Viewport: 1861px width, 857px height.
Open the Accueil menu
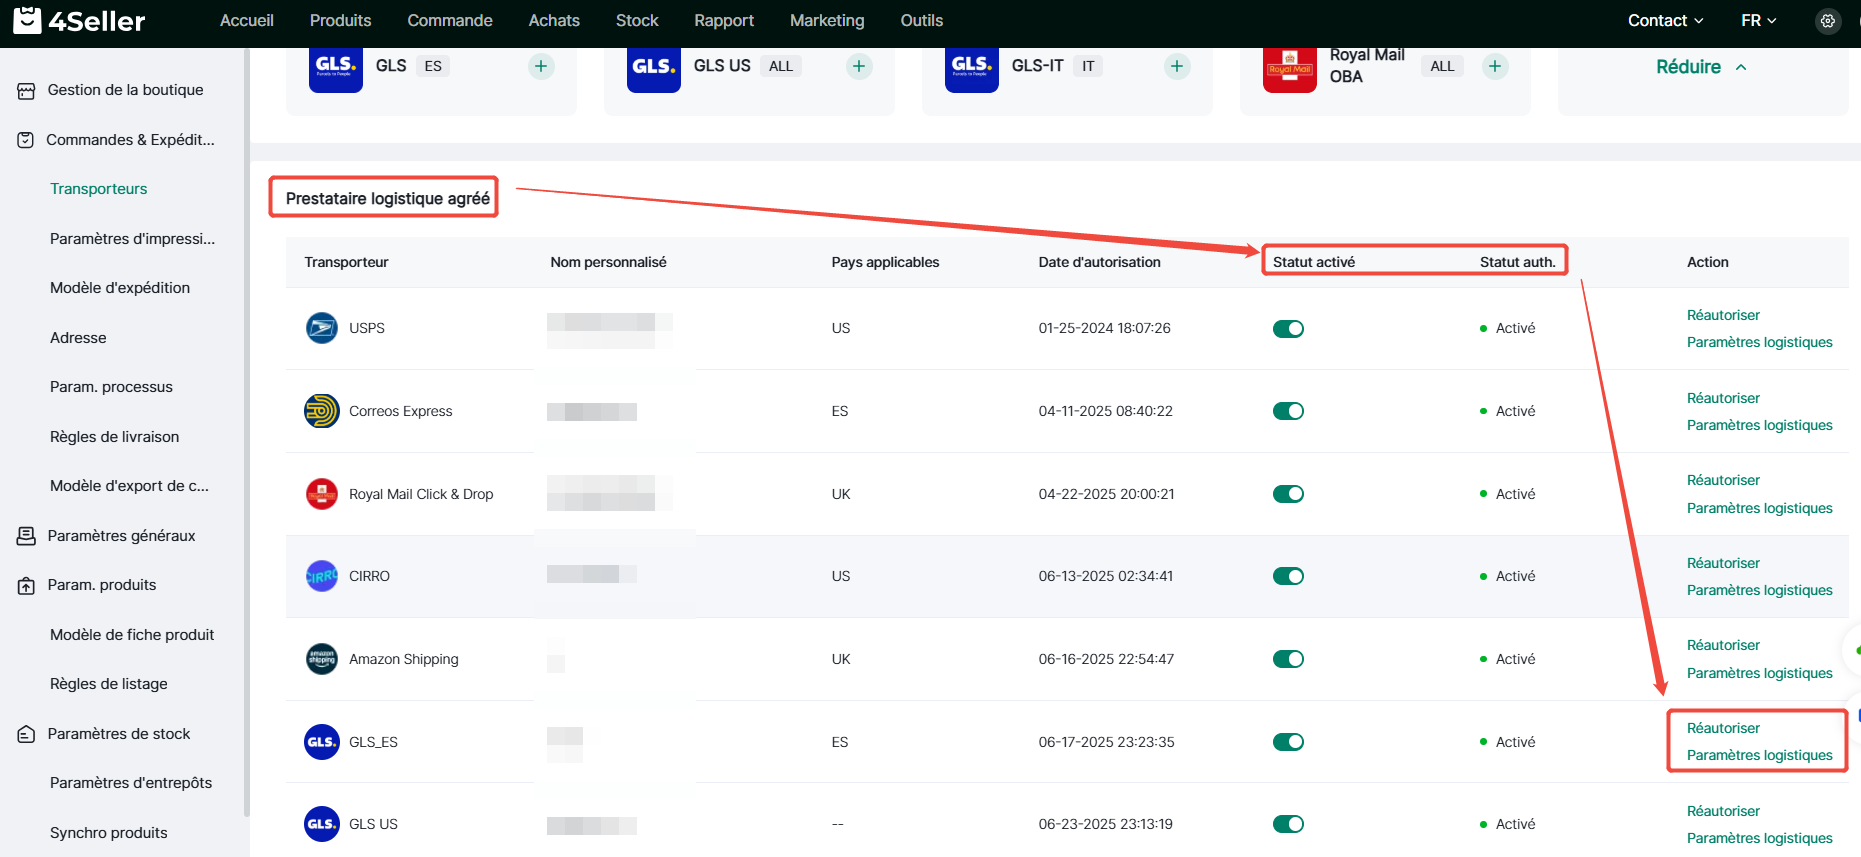pyautogui.click(x=247, y=20)
